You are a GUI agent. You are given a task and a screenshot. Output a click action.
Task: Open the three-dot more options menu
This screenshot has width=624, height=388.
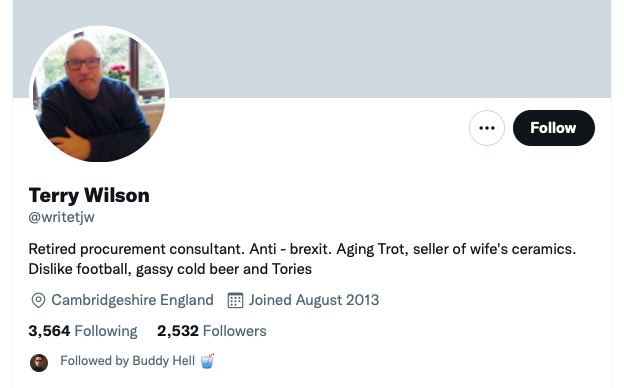pyautogui.click(x=487, y=128)
